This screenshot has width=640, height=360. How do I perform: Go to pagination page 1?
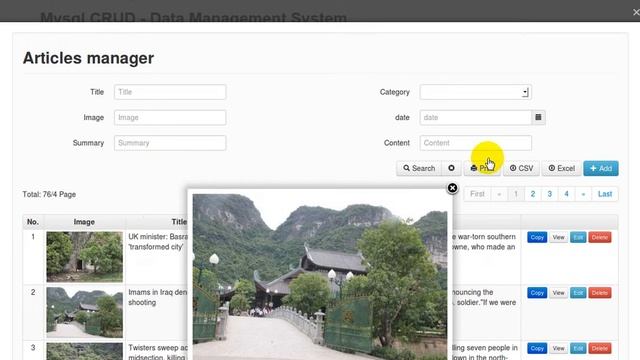516,194
